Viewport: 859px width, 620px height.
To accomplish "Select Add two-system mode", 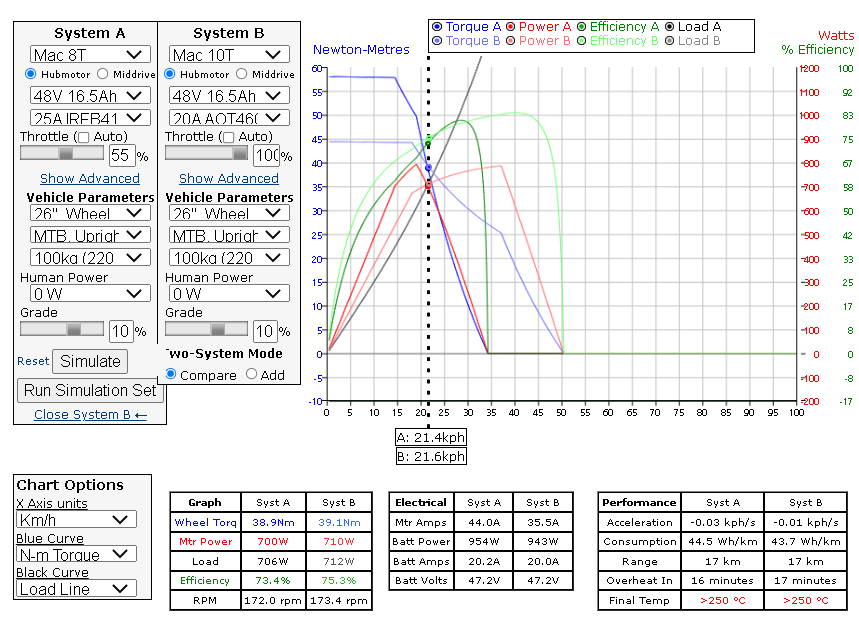I will (x=251, y=375).
